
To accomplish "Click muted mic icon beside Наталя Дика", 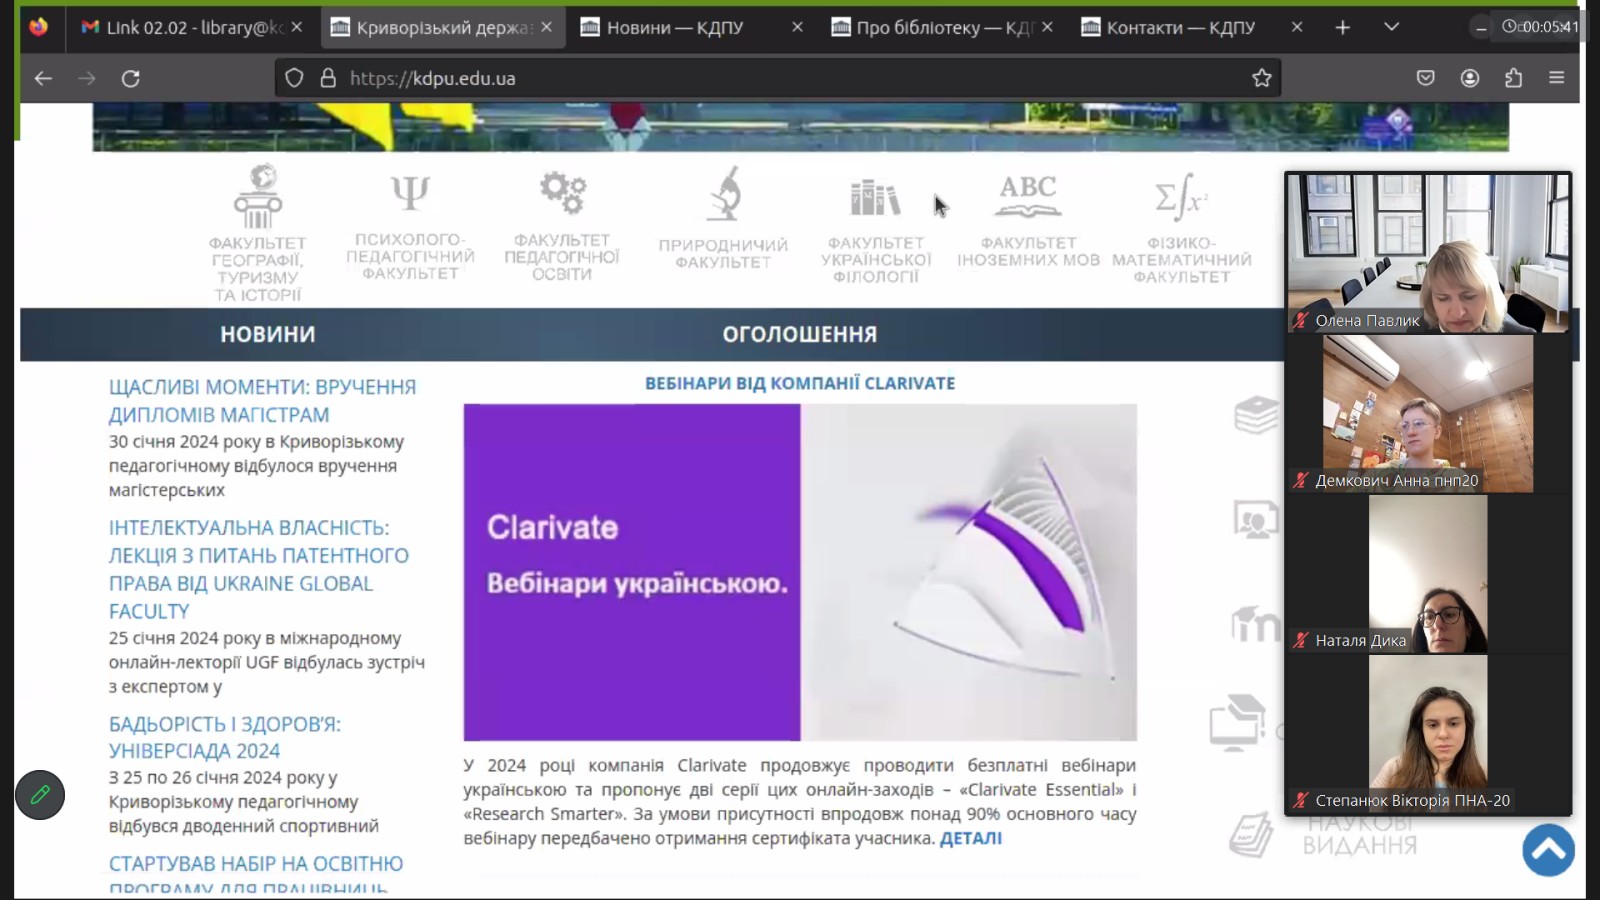I will 1300,641.
